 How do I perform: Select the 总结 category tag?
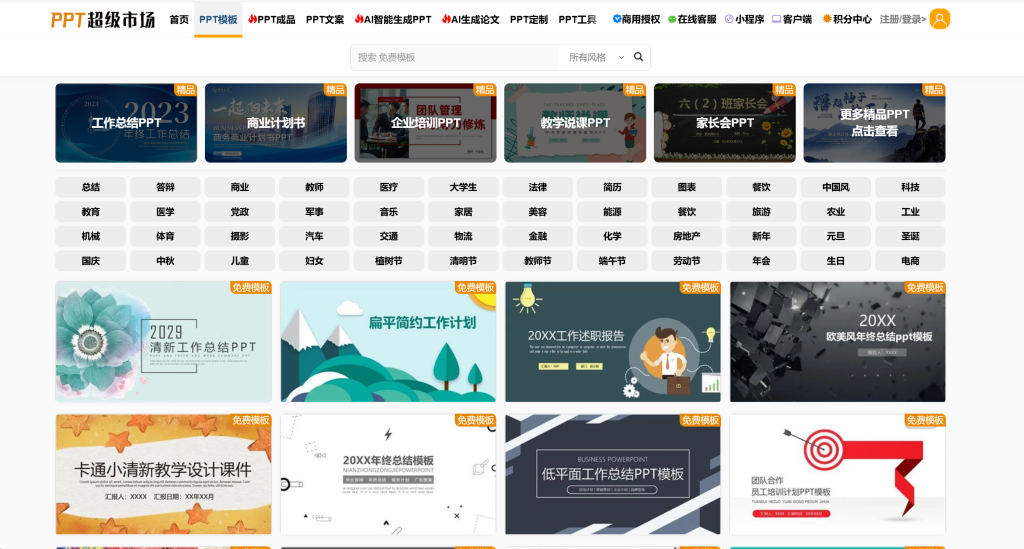(91, 187)
